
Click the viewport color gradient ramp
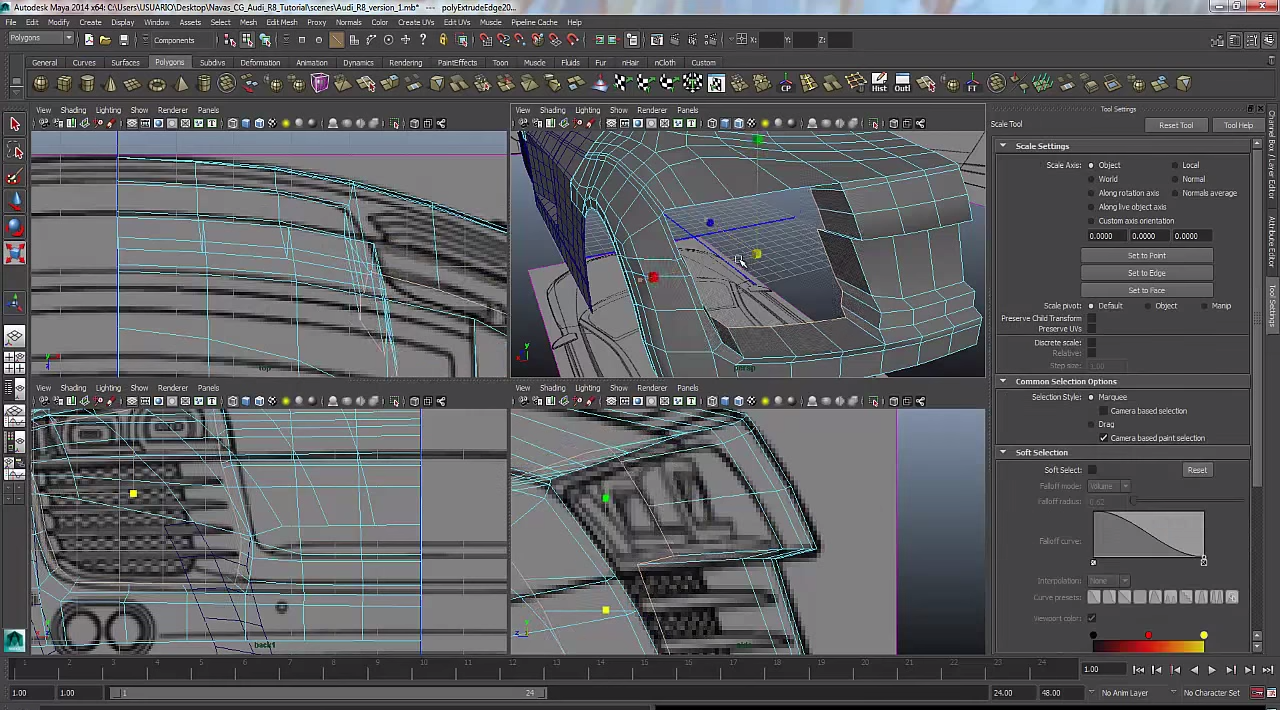pos(1148,646)
